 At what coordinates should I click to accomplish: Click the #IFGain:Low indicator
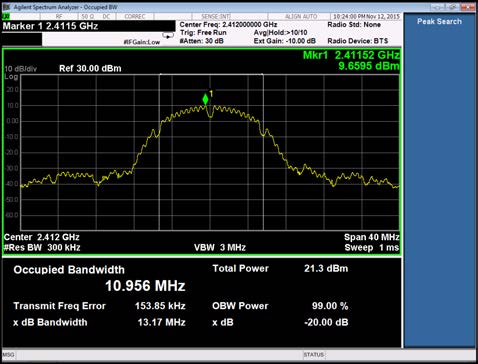click(142, 42)
